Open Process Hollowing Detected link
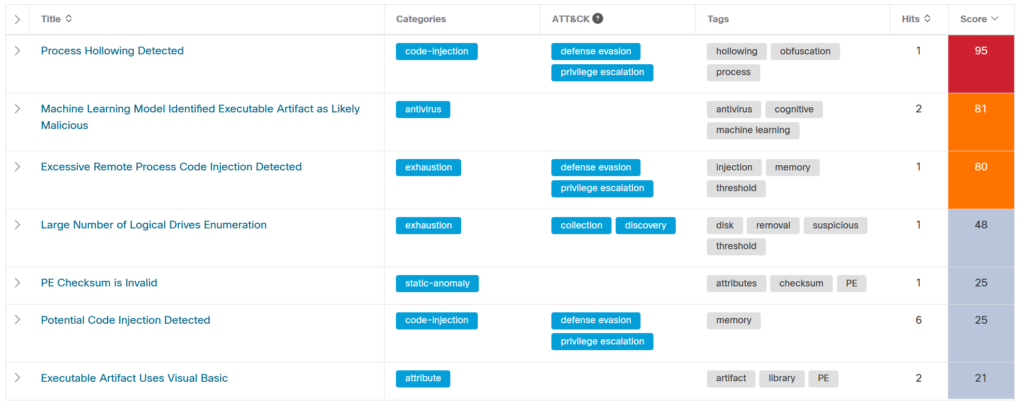1024x403 pixels. (x=112, y=51)
